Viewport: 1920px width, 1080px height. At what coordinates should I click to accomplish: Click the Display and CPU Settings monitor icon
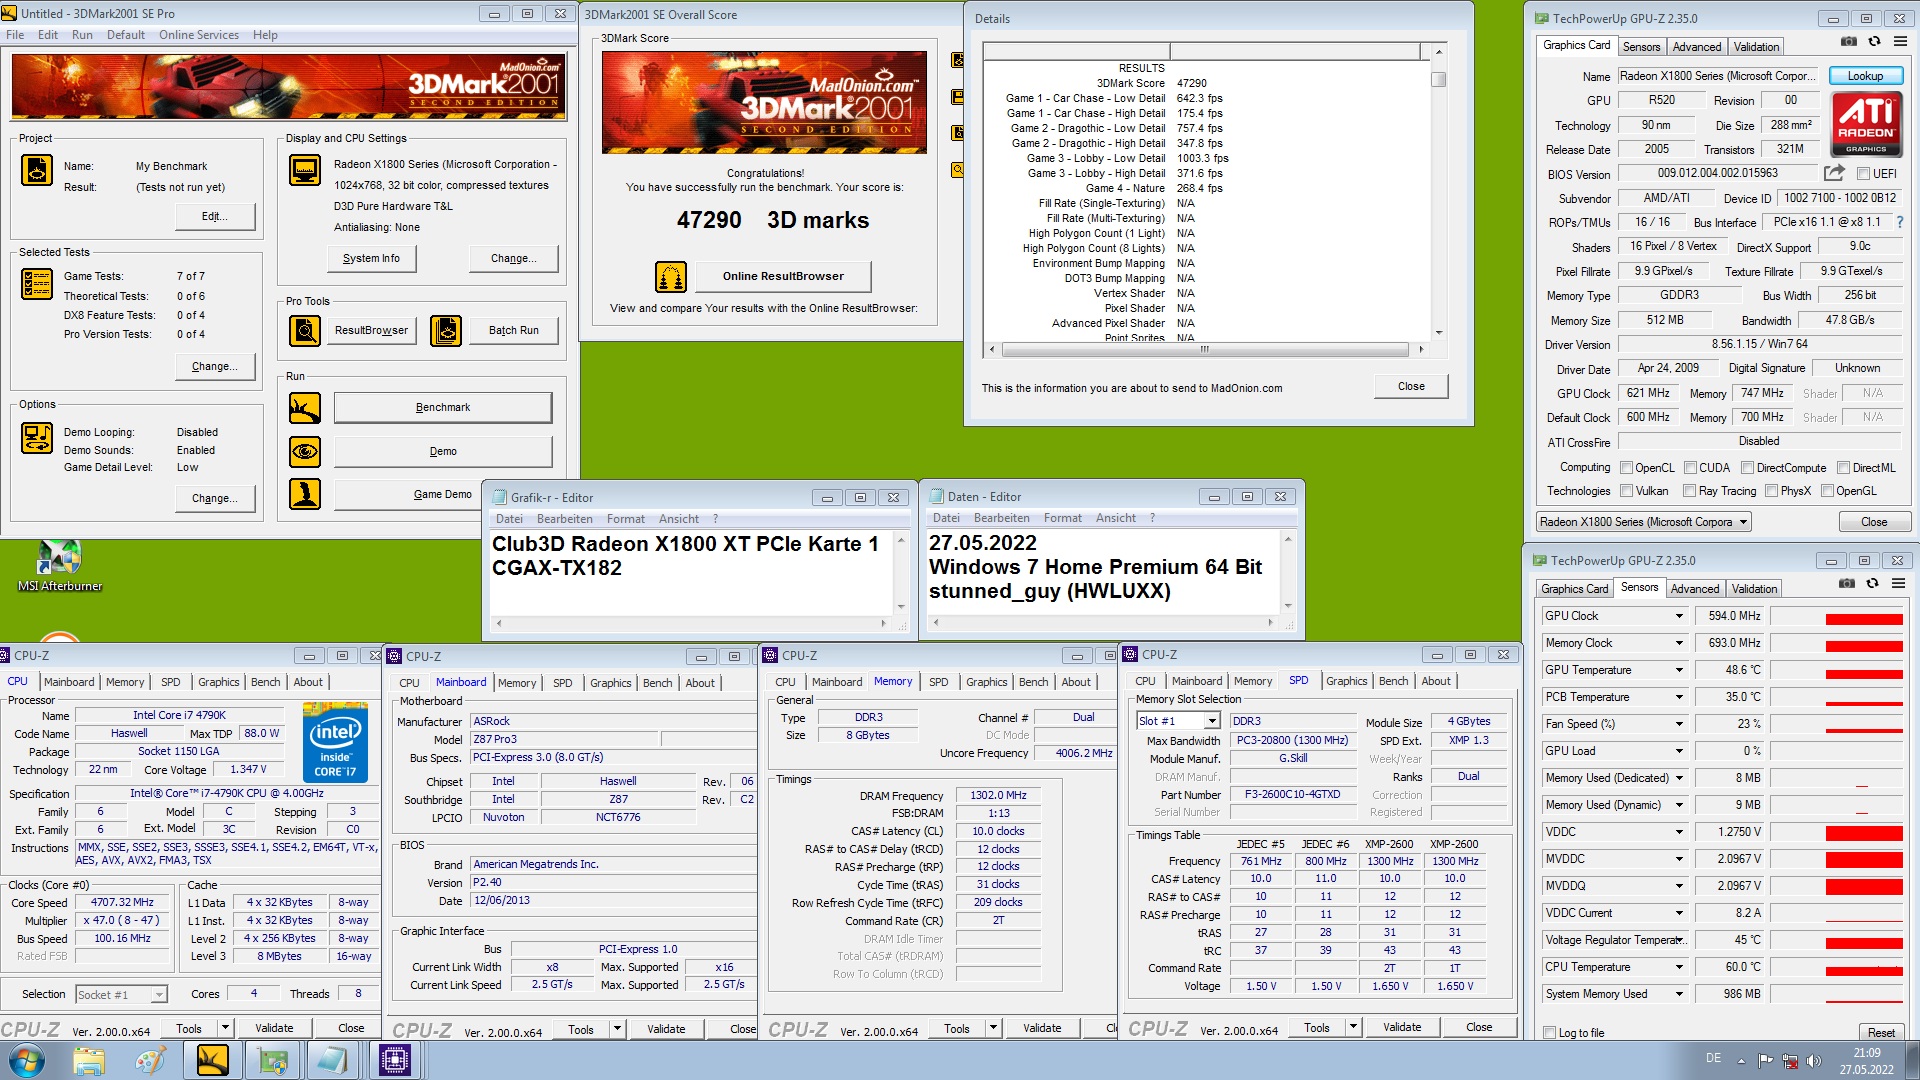[x=305, y=170]
